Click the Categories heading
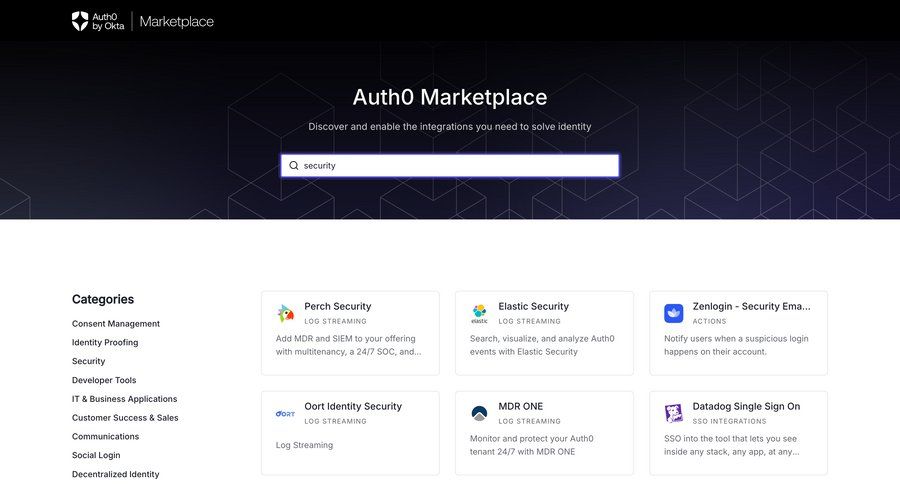900x484 pixels. point(103,299)
